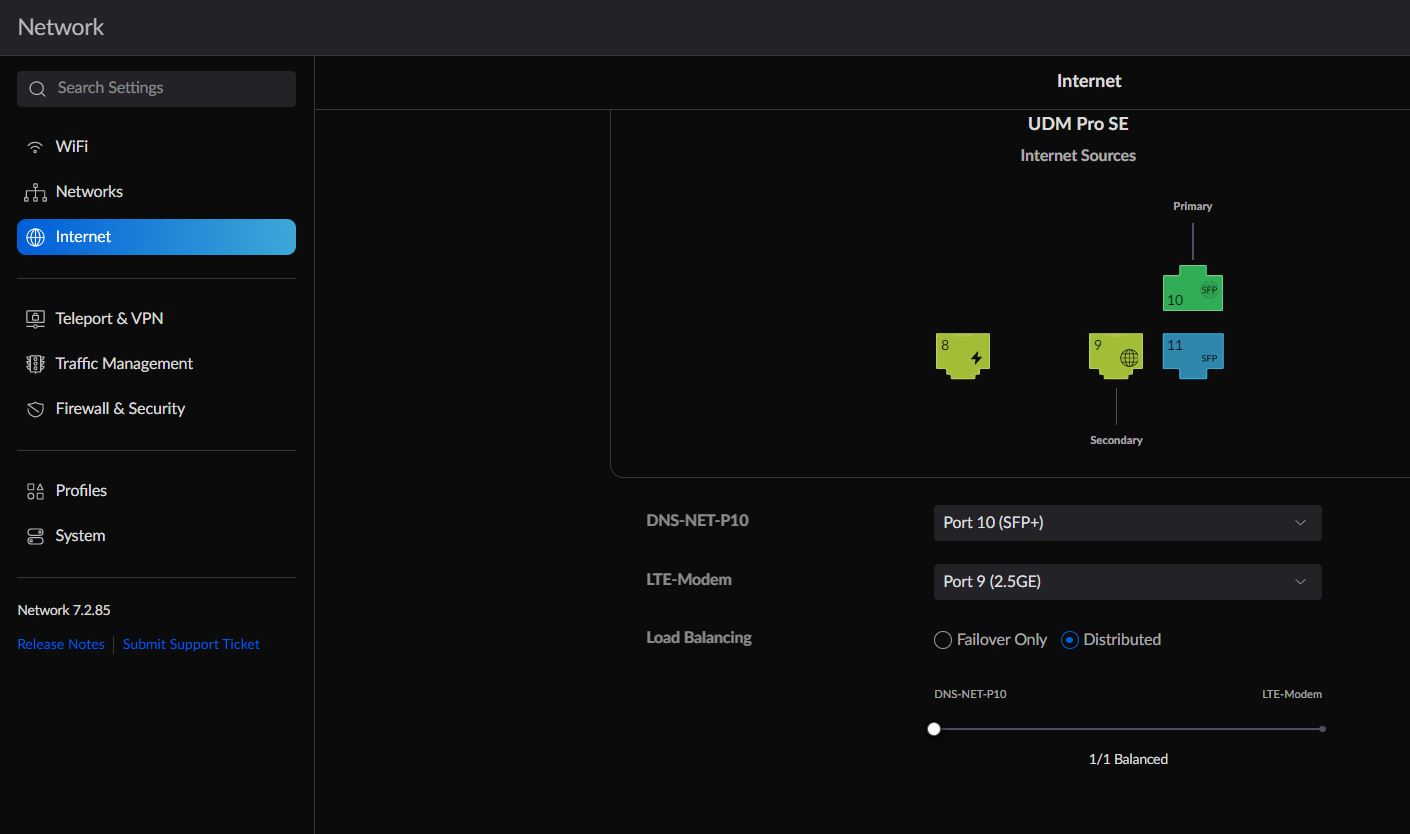The height and width of the screenshot is (834, 1410).
Task: Click the load balancing slider handle
Action: pos(934,729)
